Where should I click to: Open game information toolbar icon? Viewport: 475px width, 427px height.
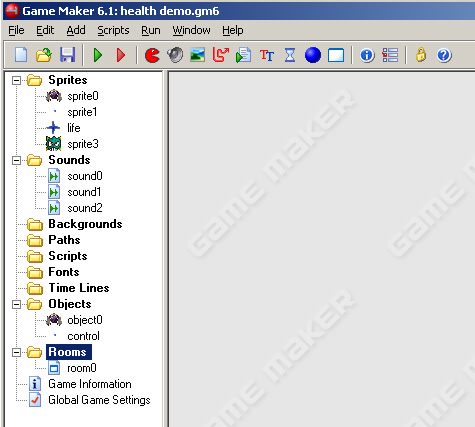pyautogui.click(x=367, y=55)
